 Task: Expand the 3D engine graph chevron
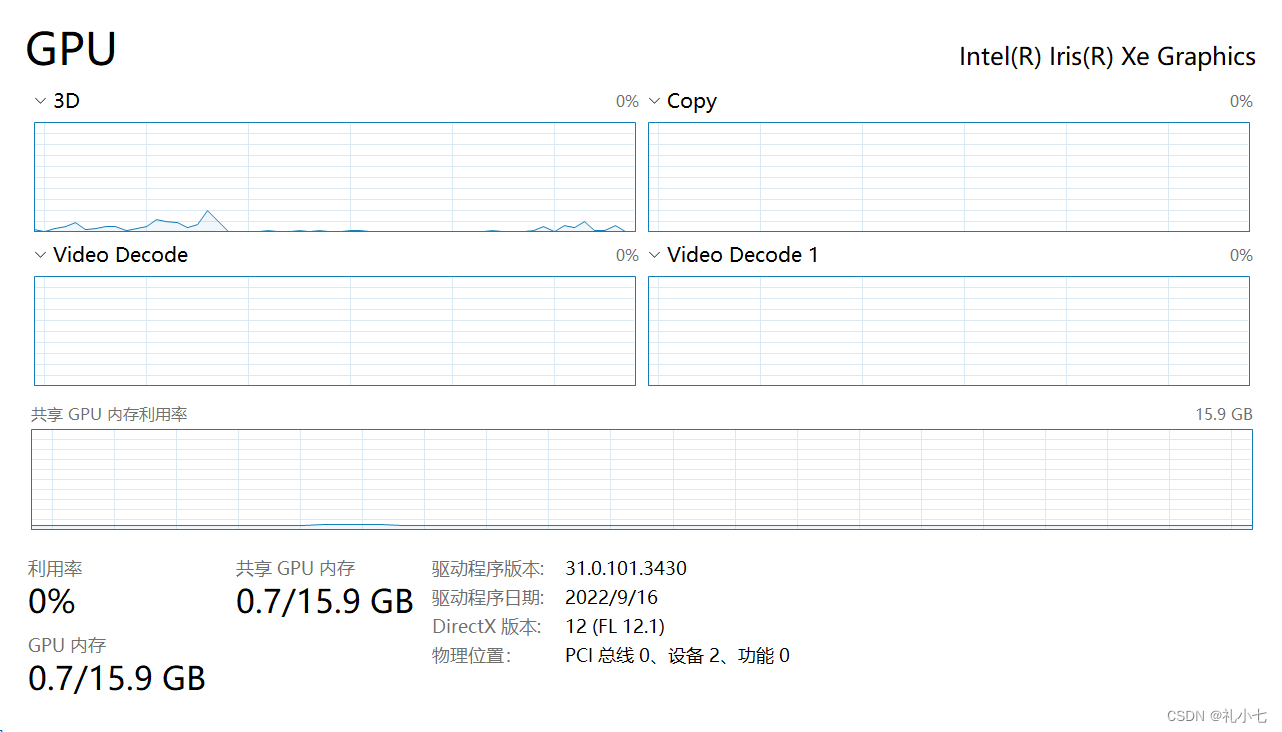tap(40, 101)
